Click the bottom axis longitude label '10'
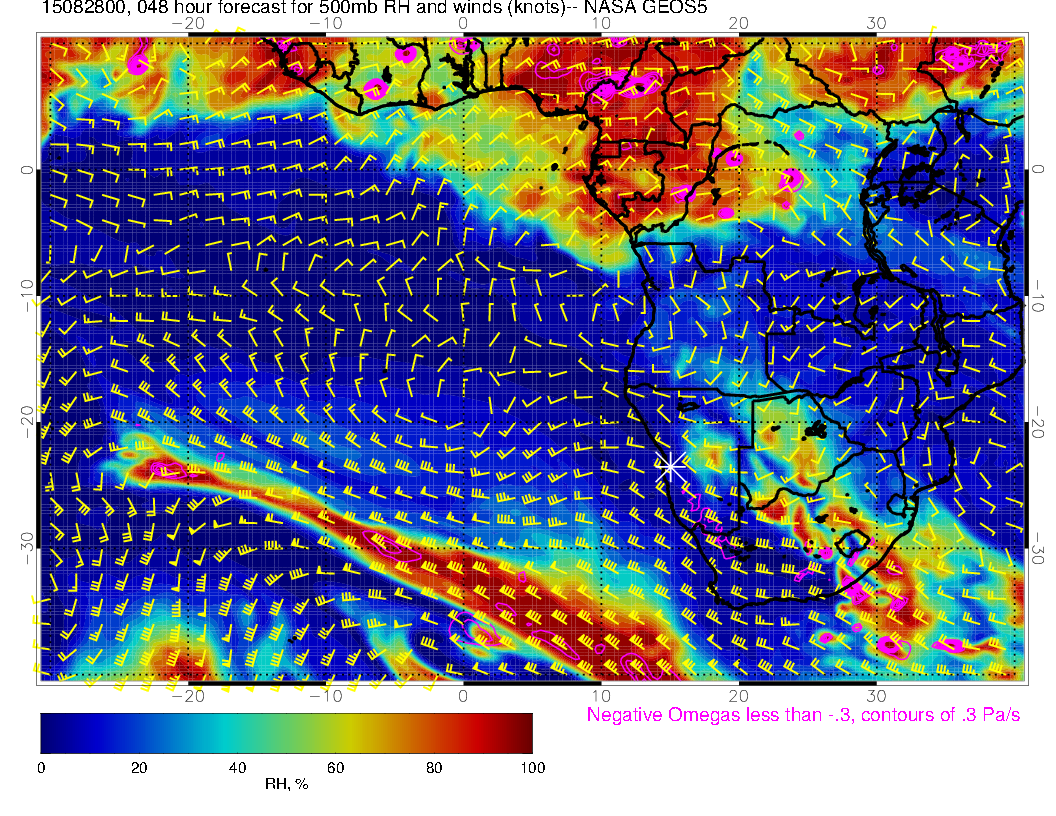Screen dimensions: 1056x816 (601, 695)
